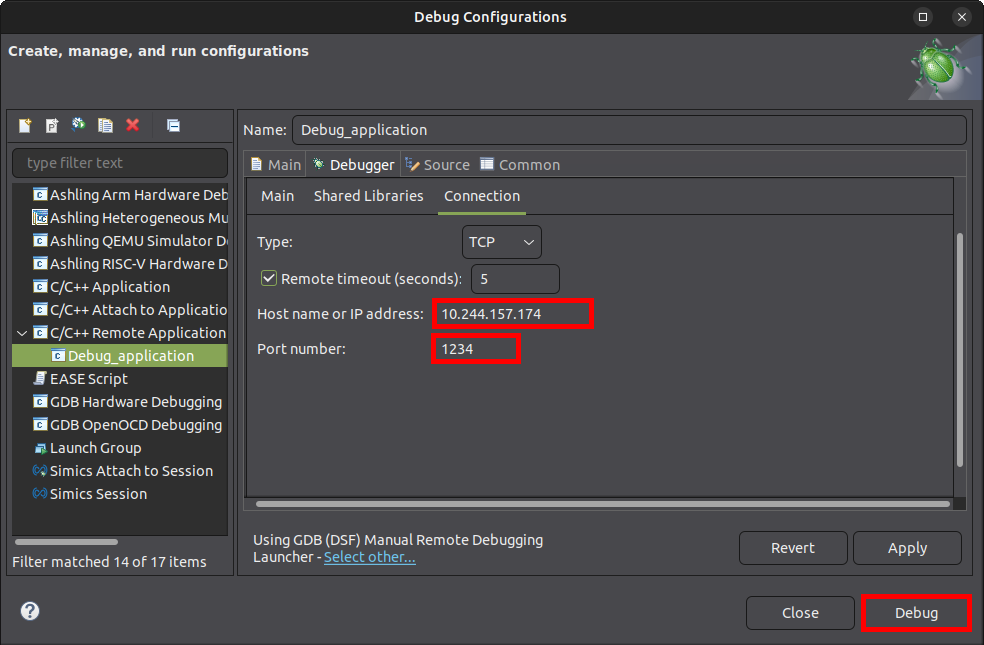Open the connection Type TCP dropdown
This screenshot has height=645, width=984.
click(501, 242)
